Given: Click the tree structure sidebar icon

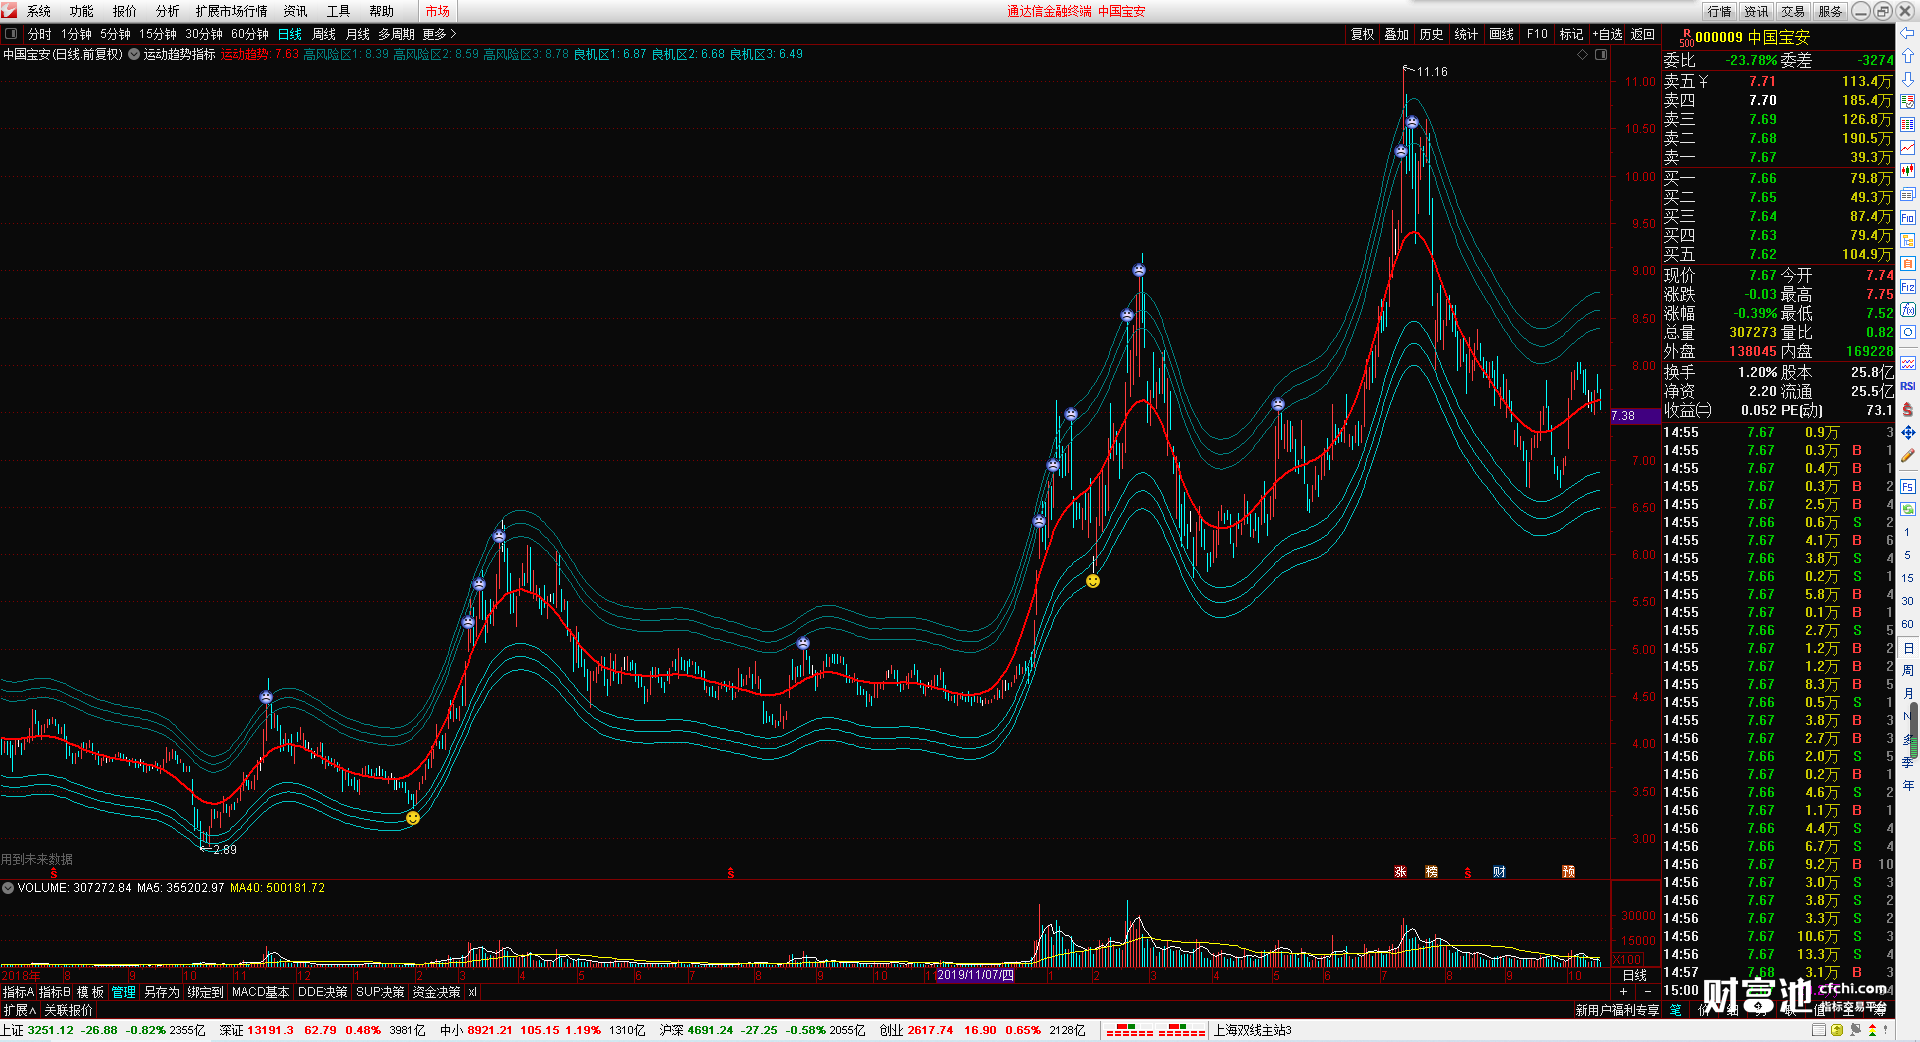Looking at the screenshot, I should click(1908, 241).
